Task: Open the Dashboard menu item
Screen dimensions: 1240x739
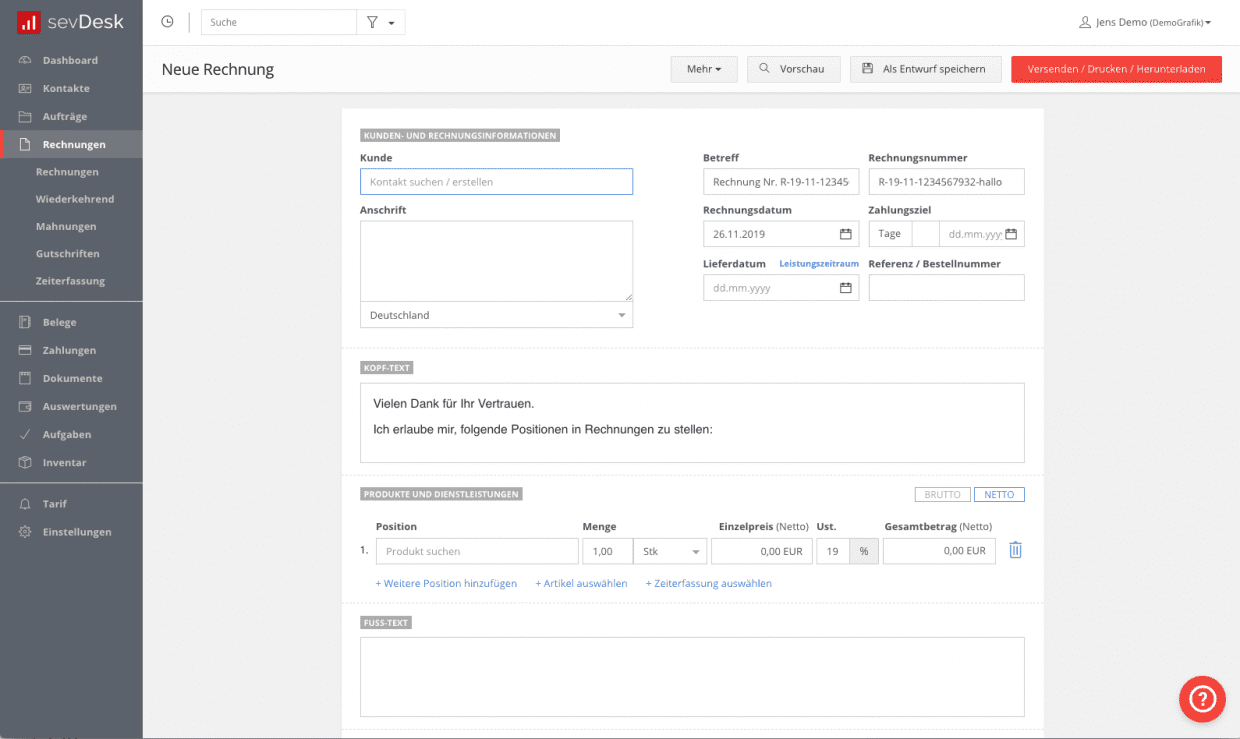Action: (x=71, y=61)
